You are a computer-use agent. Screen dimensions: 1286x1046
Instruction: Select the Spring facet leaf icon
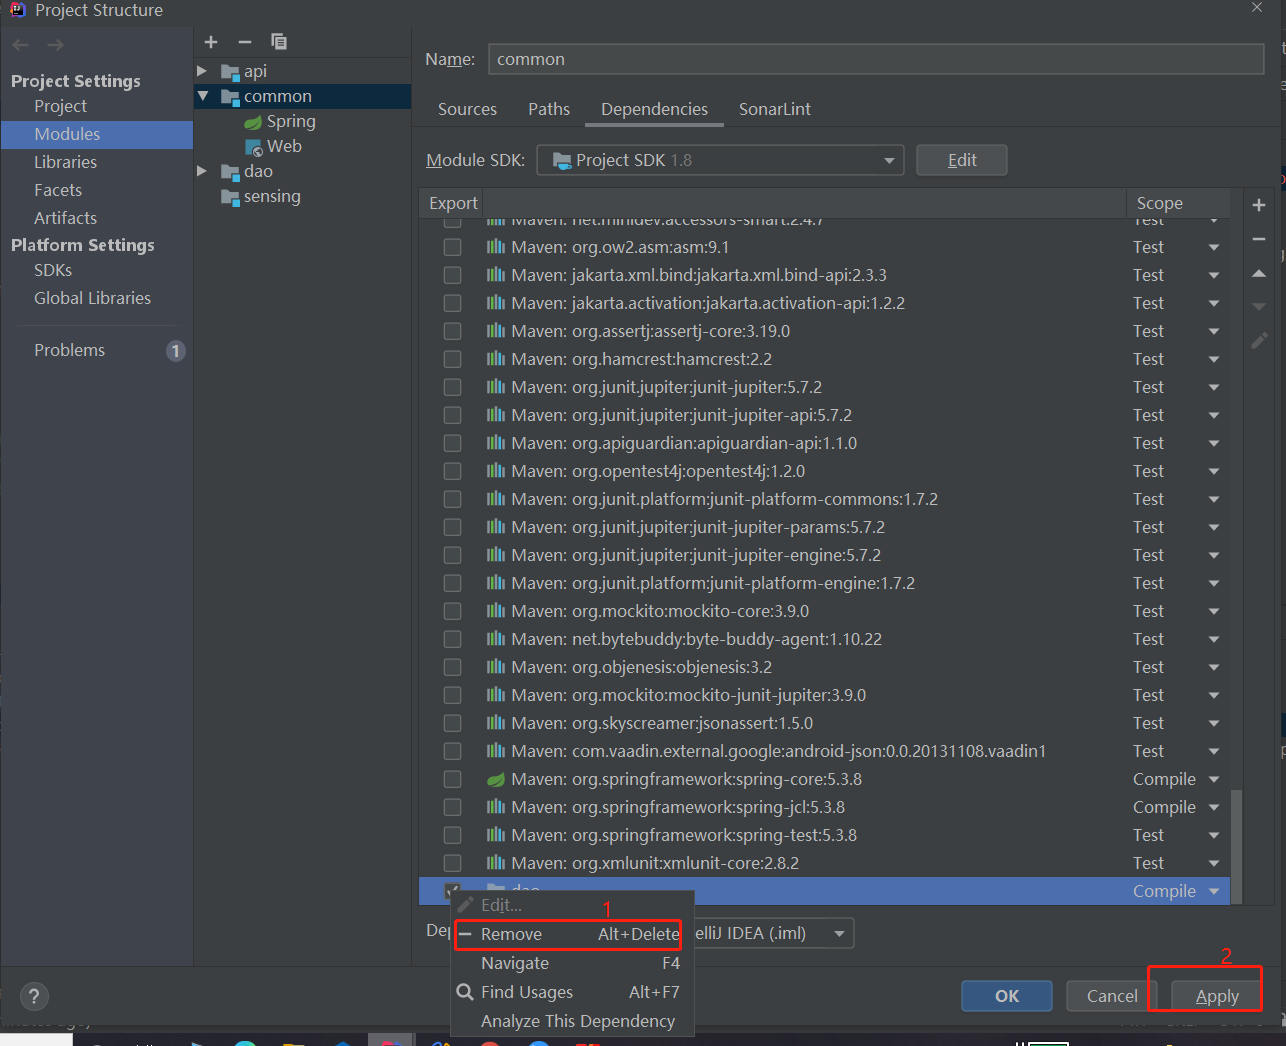coord(253,122)
